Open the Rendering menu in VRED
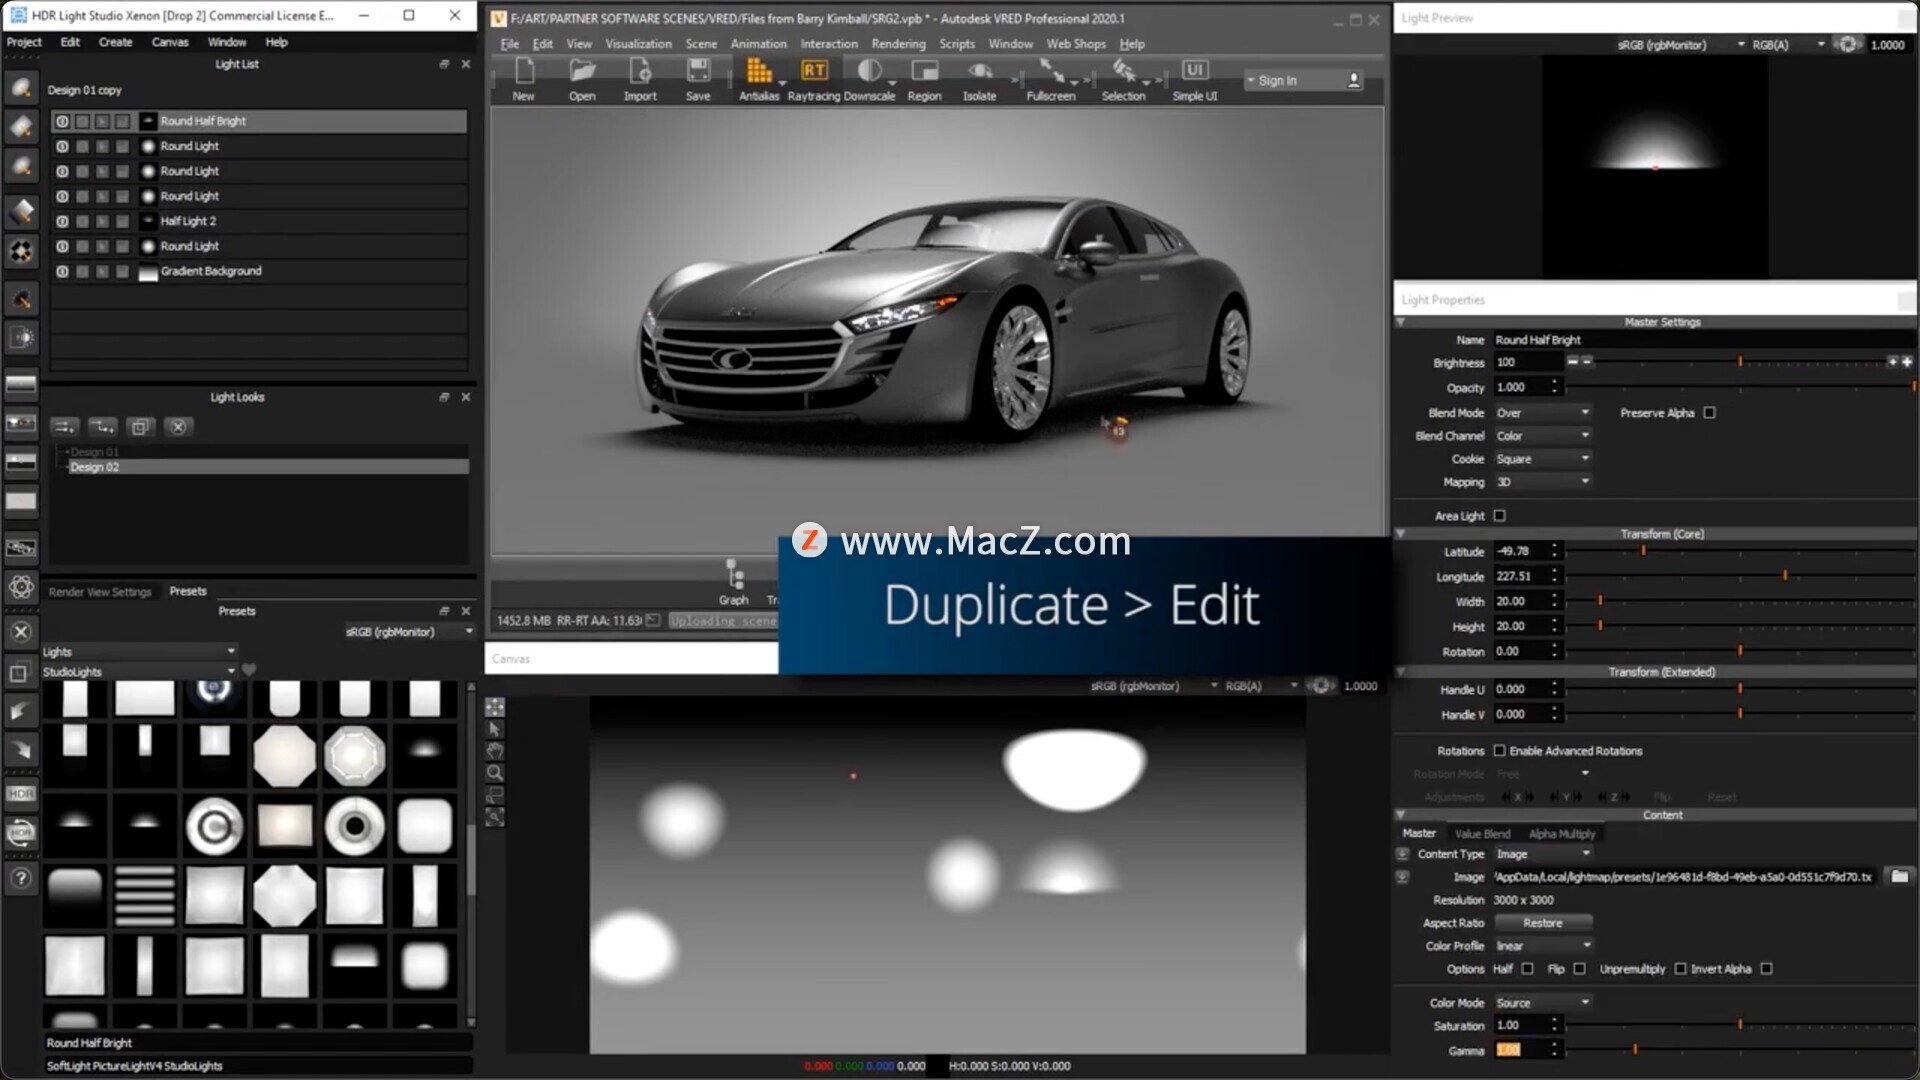Image resolution: width=1920 pixels, height=1080 pixels. click(x=898, y=44)
